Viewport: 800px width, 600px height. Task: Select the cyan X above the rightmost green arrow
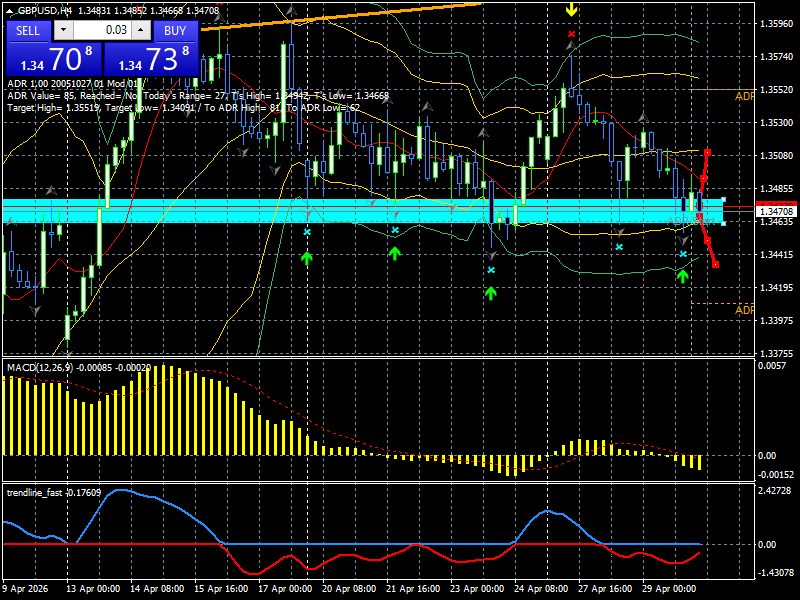pyautogui.click(x=683, y=254)
